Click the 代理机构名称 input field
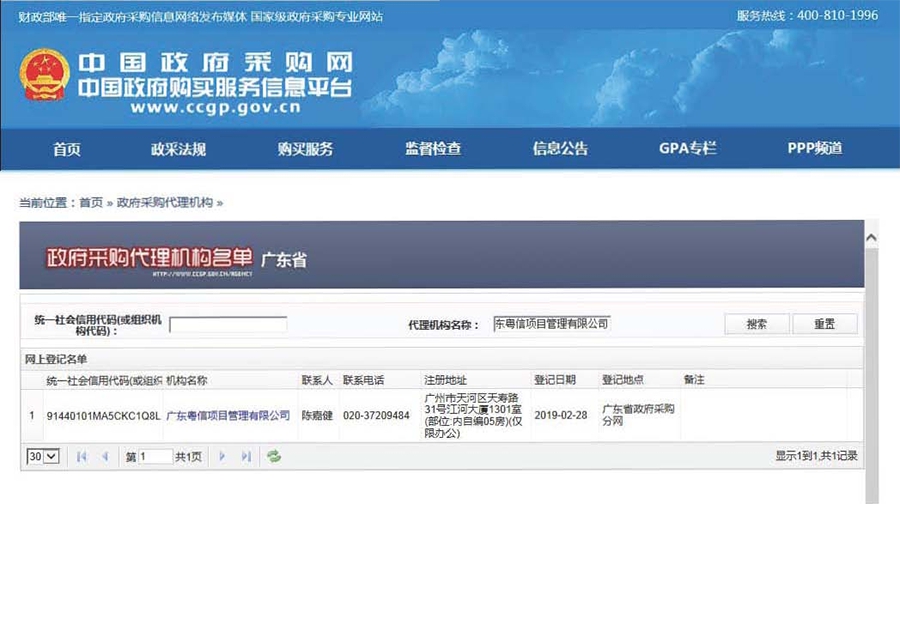The image size is (900, 637). [551, 324]
